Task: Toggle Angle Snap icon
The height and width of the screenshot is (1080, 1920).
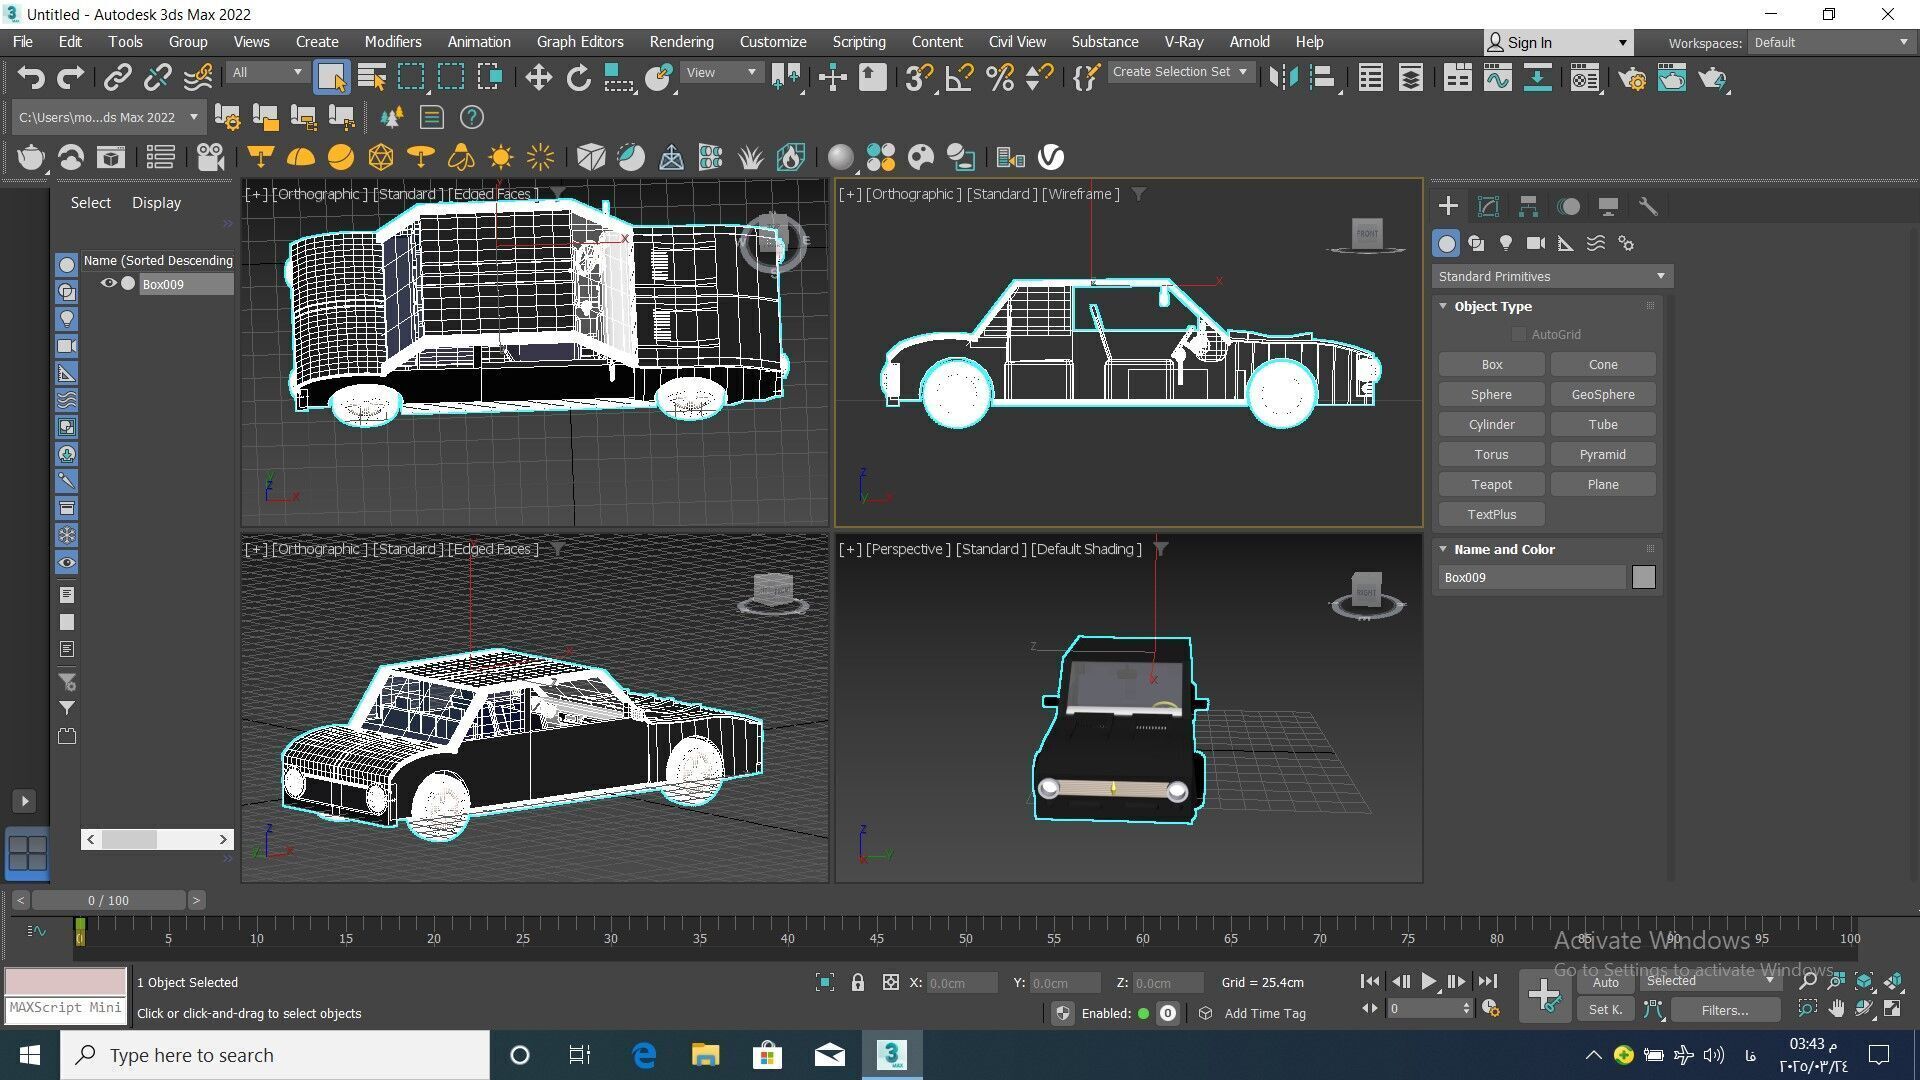Action: 959,78
